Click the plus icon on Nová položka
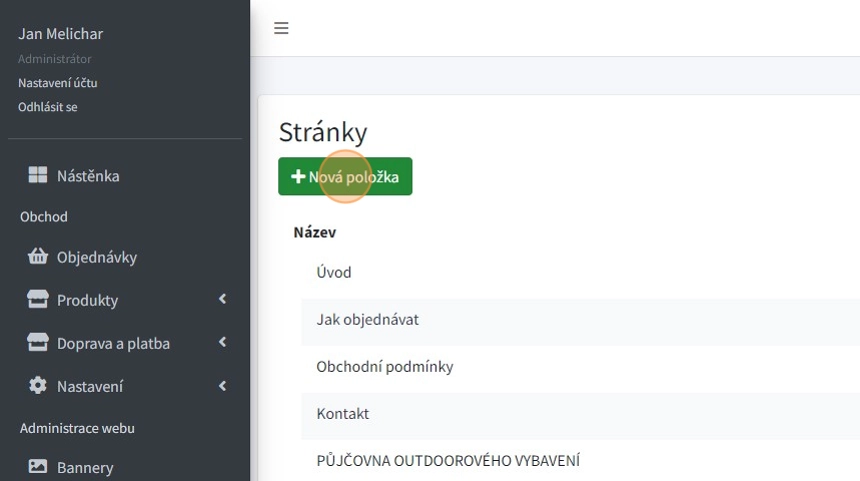 [x=298, y=177]
